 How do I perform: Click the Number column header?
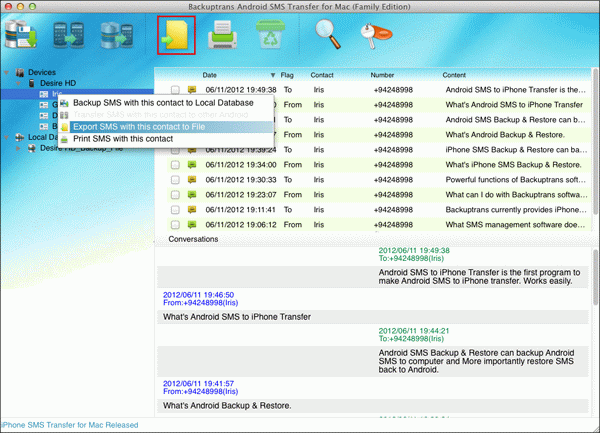tap(382, 75)
